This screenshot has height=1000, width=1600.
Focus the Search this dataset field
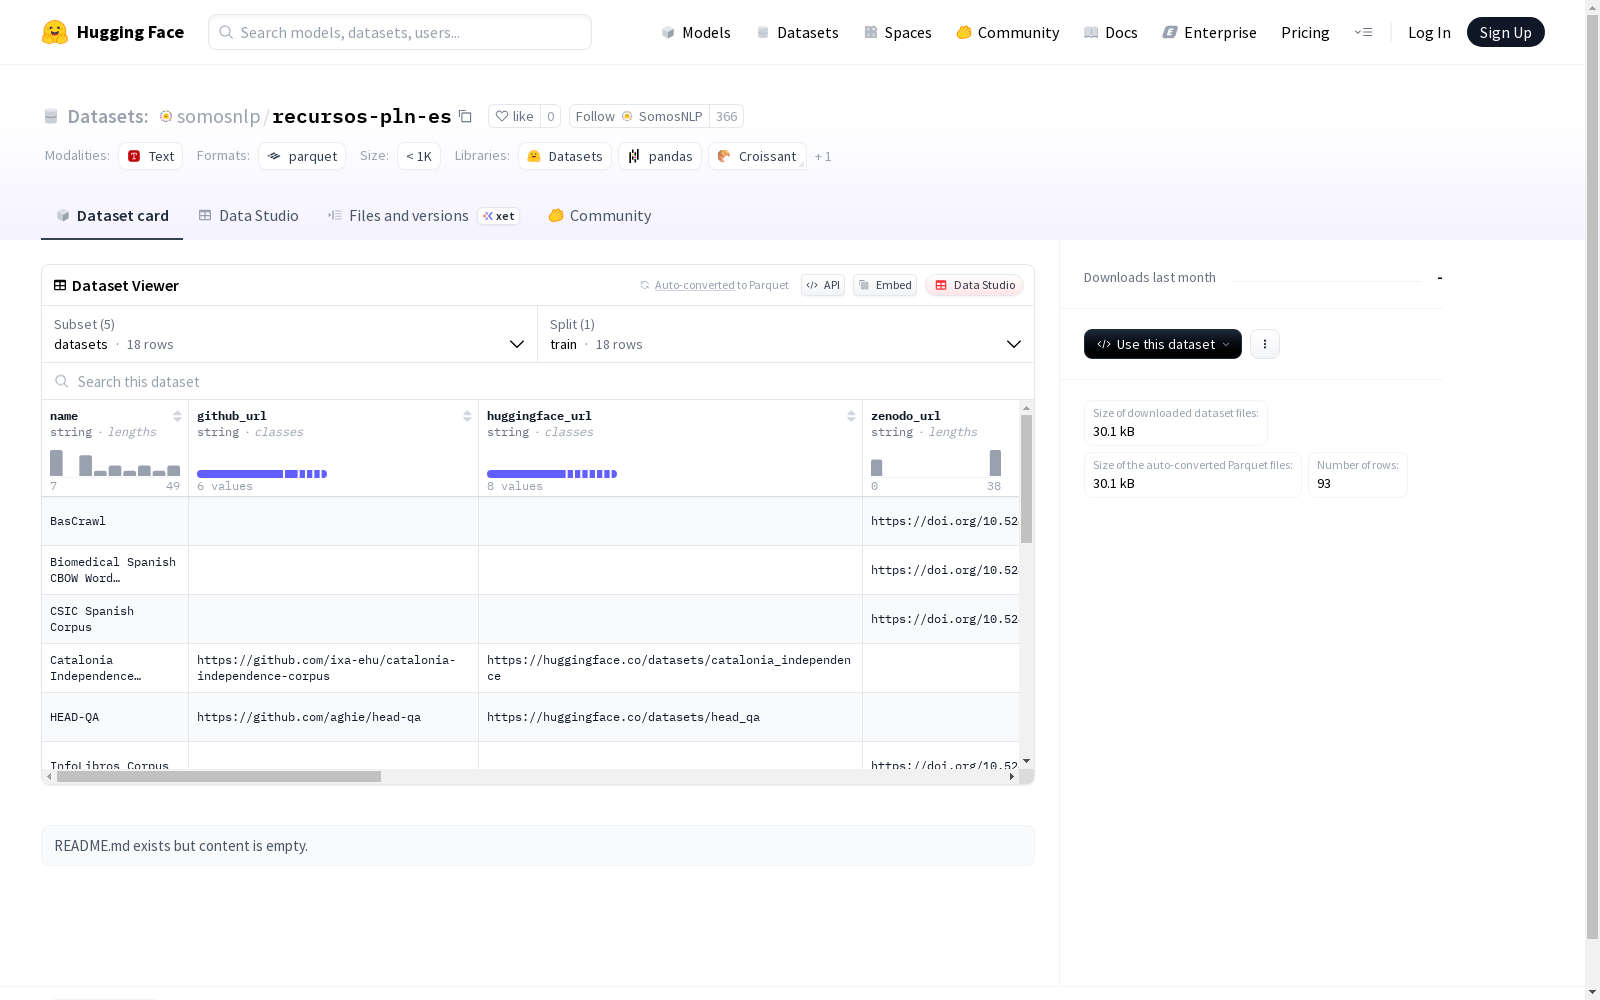tap(538, 381)
